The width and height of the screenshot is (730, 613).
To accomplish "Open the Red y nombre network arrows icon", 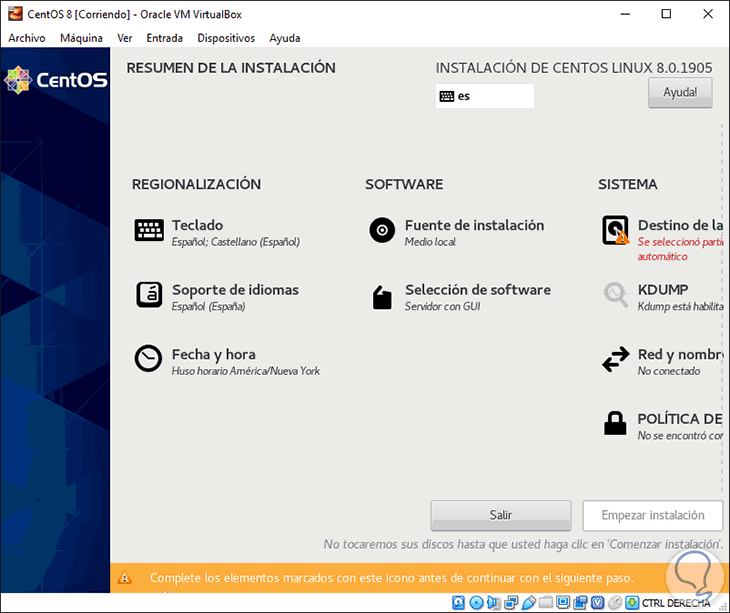I will 615,359.
